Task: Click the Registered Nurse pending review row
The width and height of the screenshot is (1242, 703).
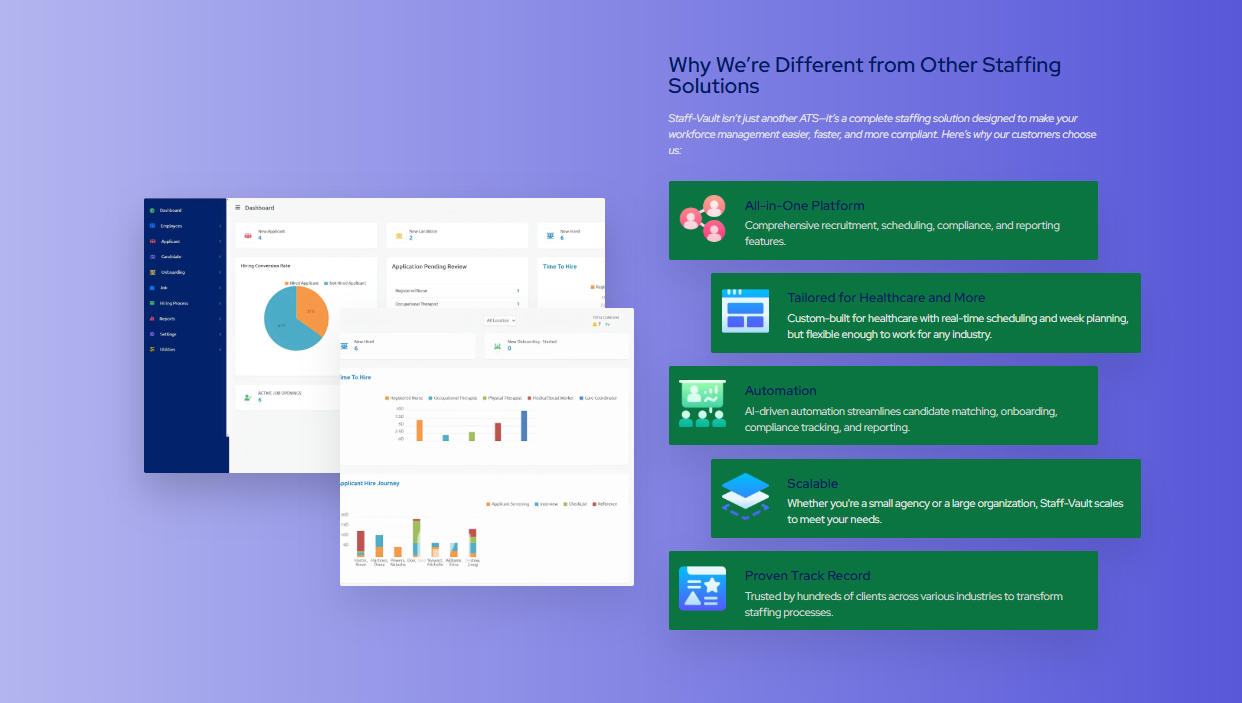Action: point(456,291)
